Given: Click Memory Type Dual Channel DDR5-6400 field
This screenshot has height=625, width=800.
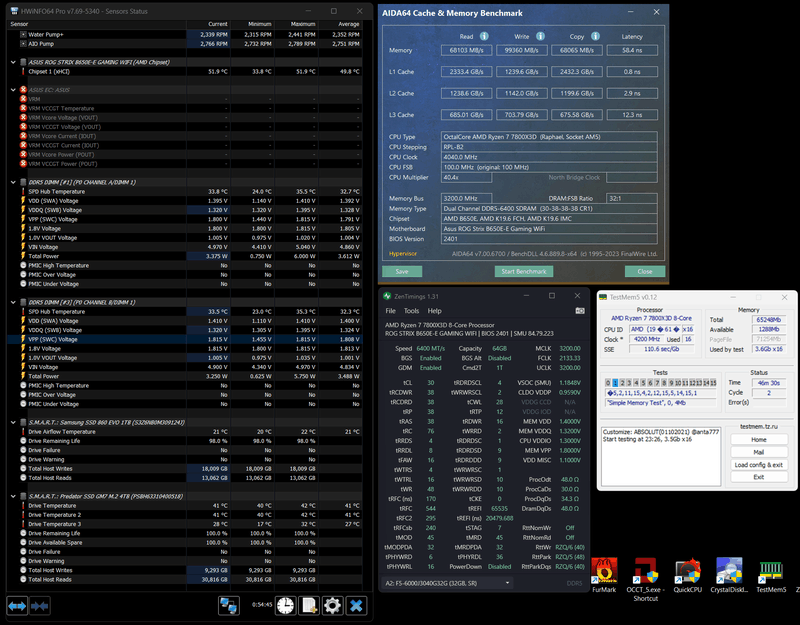Looking at the screenshot, I should pos(549,208).
